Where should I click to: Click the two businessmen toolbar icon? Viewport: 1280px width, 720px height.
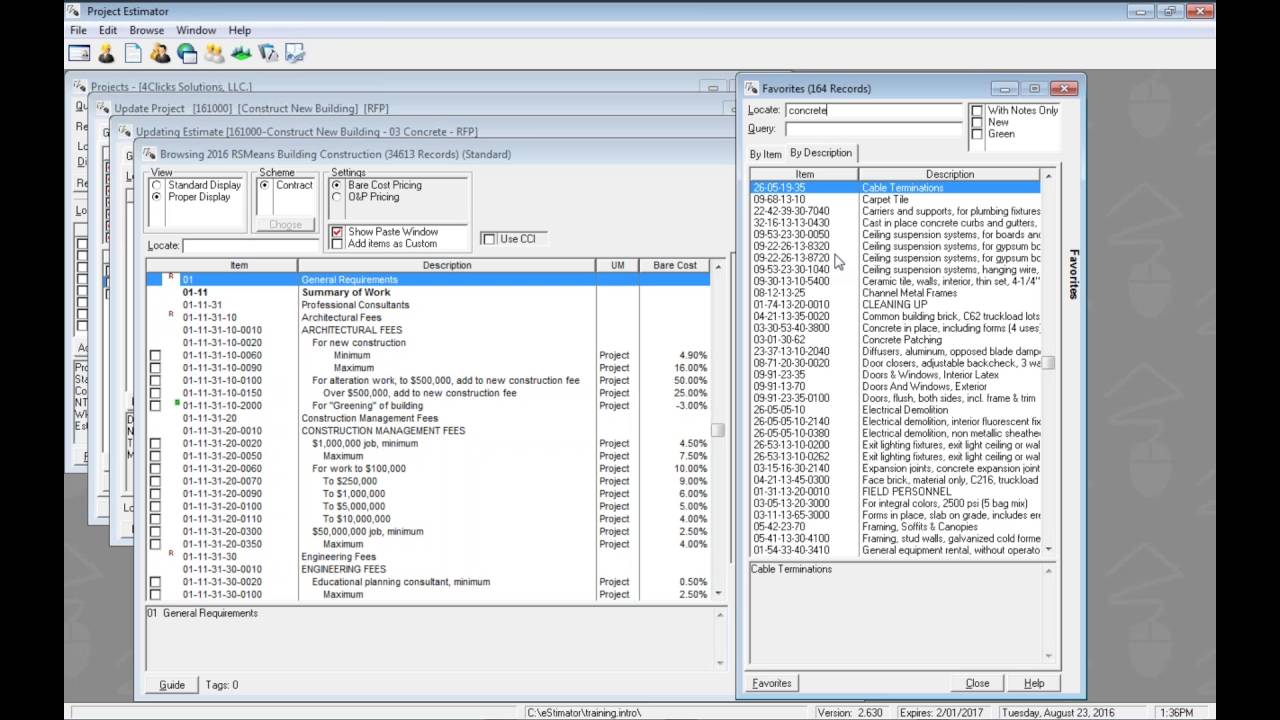tap(160, 53)
